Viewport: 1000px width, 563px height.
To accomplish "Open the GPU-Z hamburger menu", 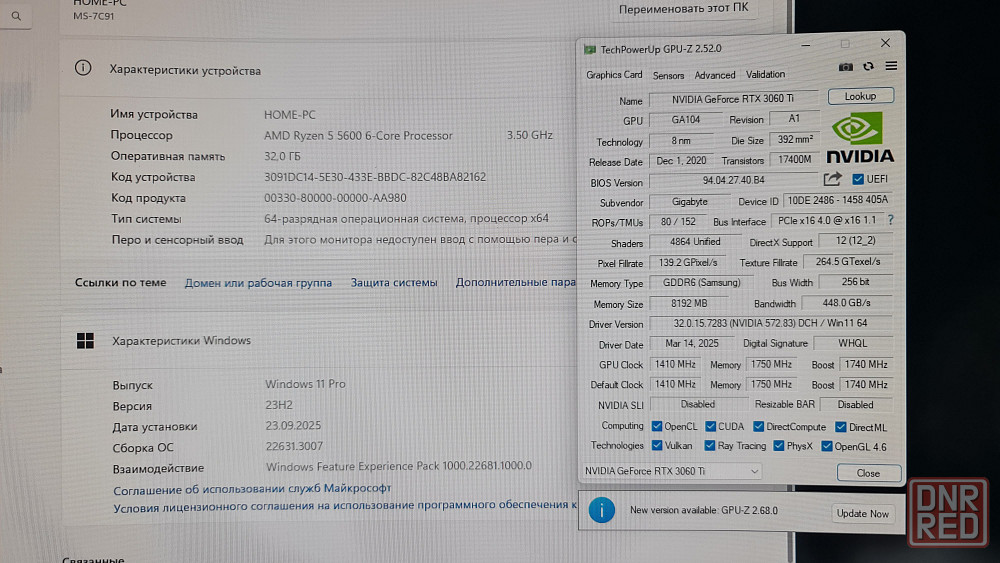I will point(891,67).
